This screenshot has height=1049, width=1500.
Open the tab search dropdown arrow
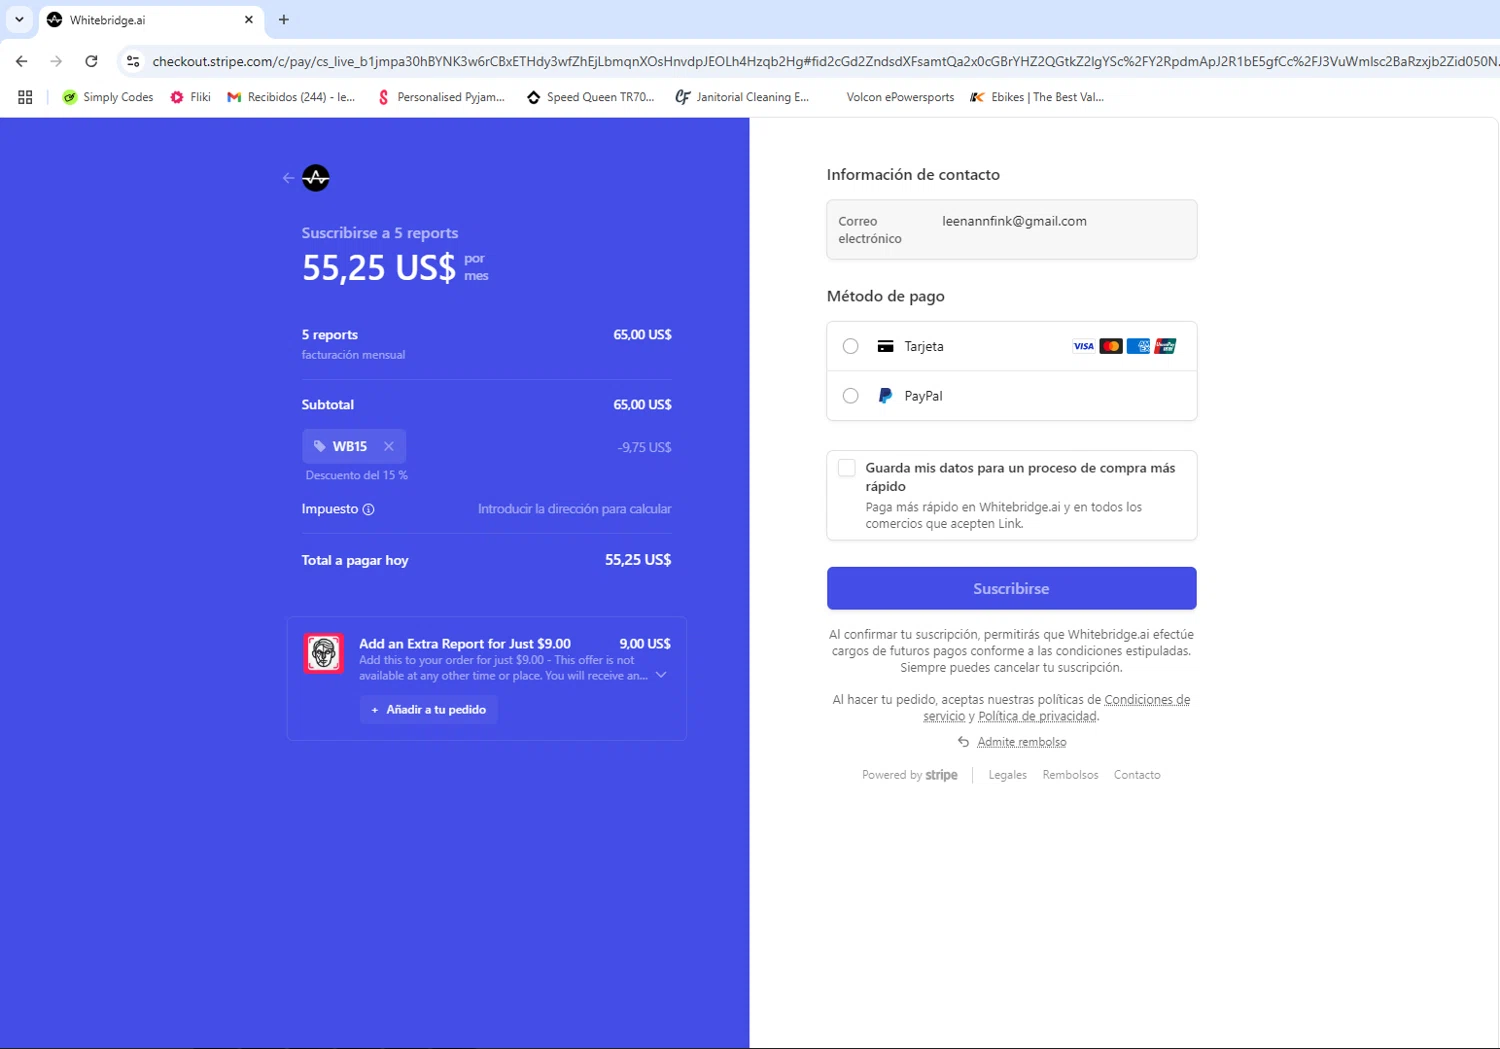point(19,19)
